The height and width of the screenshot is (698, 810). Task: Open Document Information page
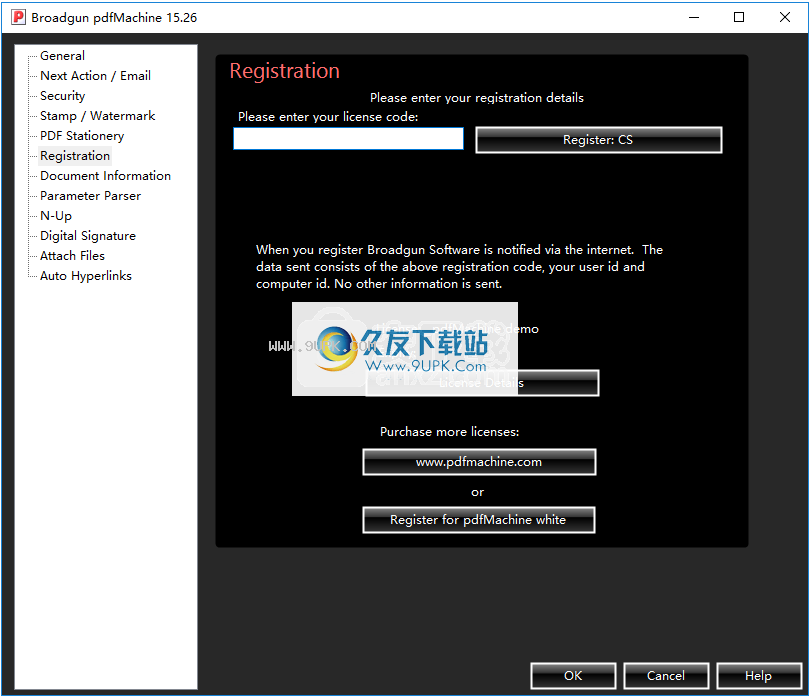click(x=105, y=176)
